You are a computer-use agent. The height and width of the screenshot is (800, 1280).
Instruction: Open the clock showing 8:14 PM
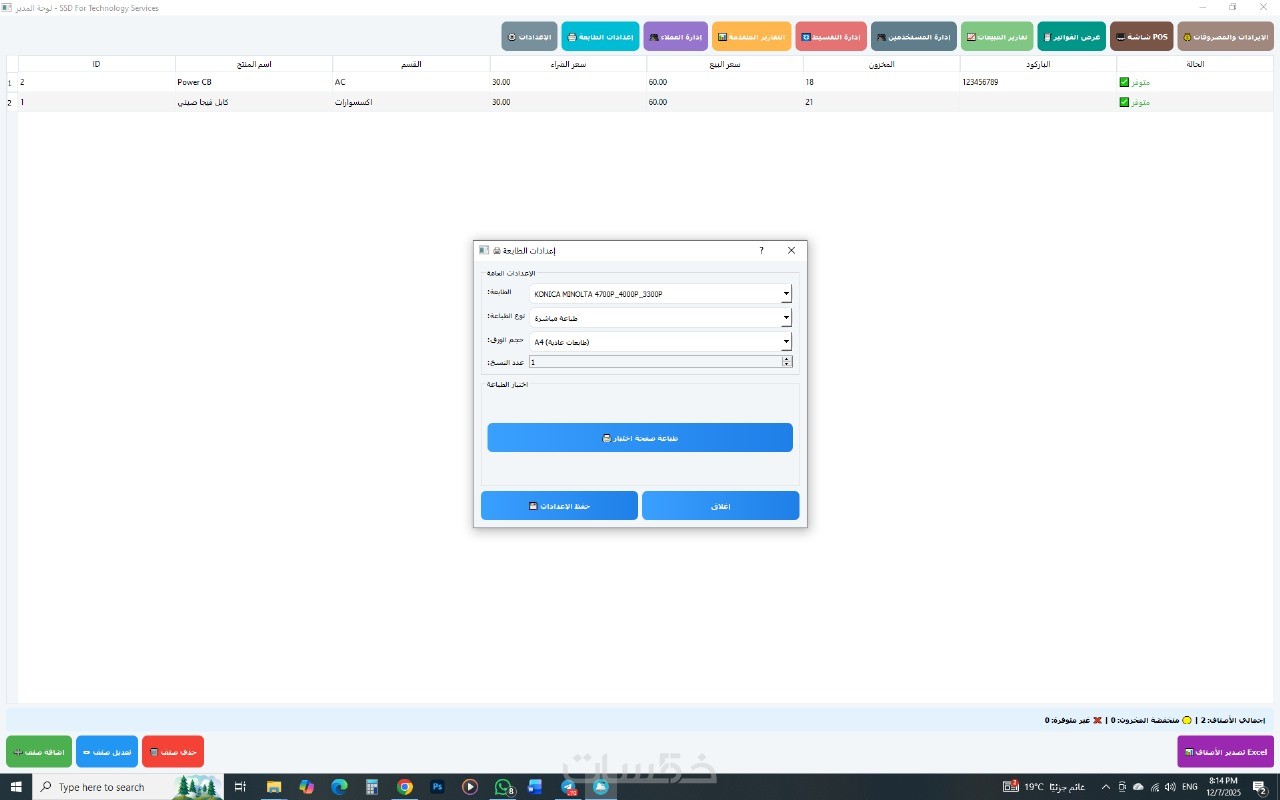pos(1223,787)
